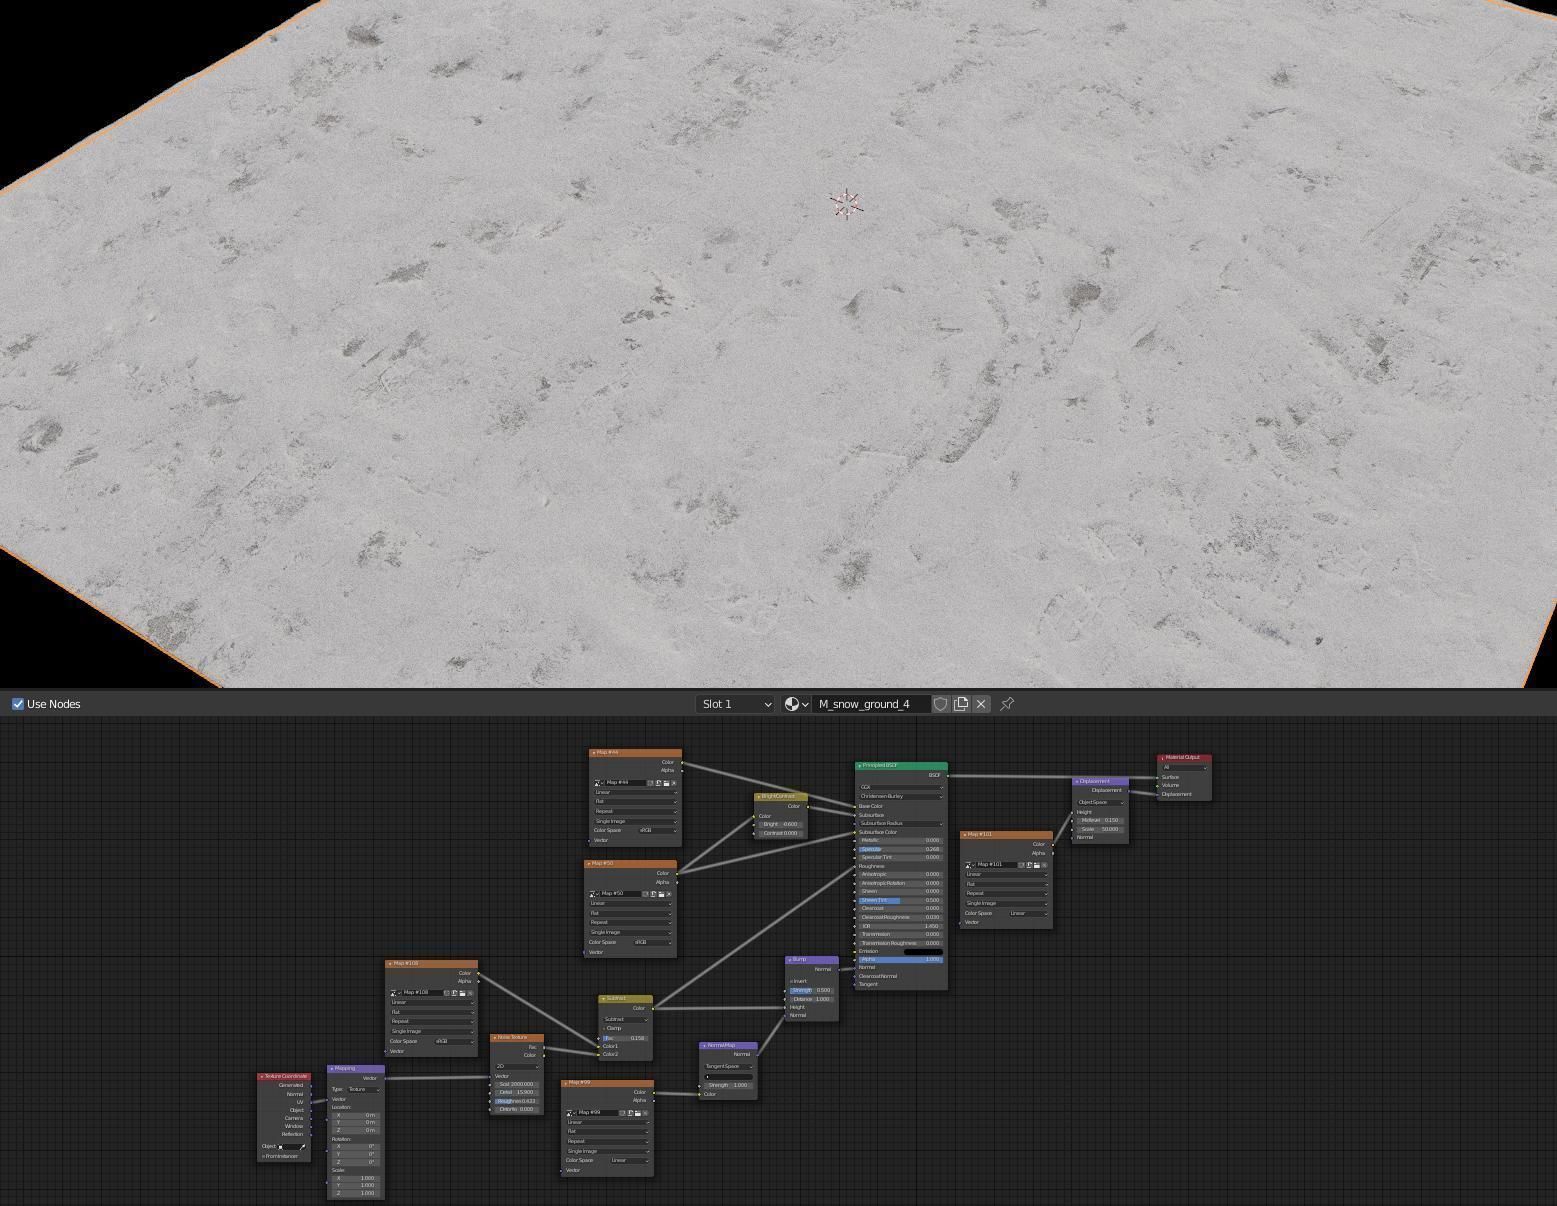Collapse the Map #44 image node
The height and width of the screenshot is (1206, 1557).
pos(594,752)
